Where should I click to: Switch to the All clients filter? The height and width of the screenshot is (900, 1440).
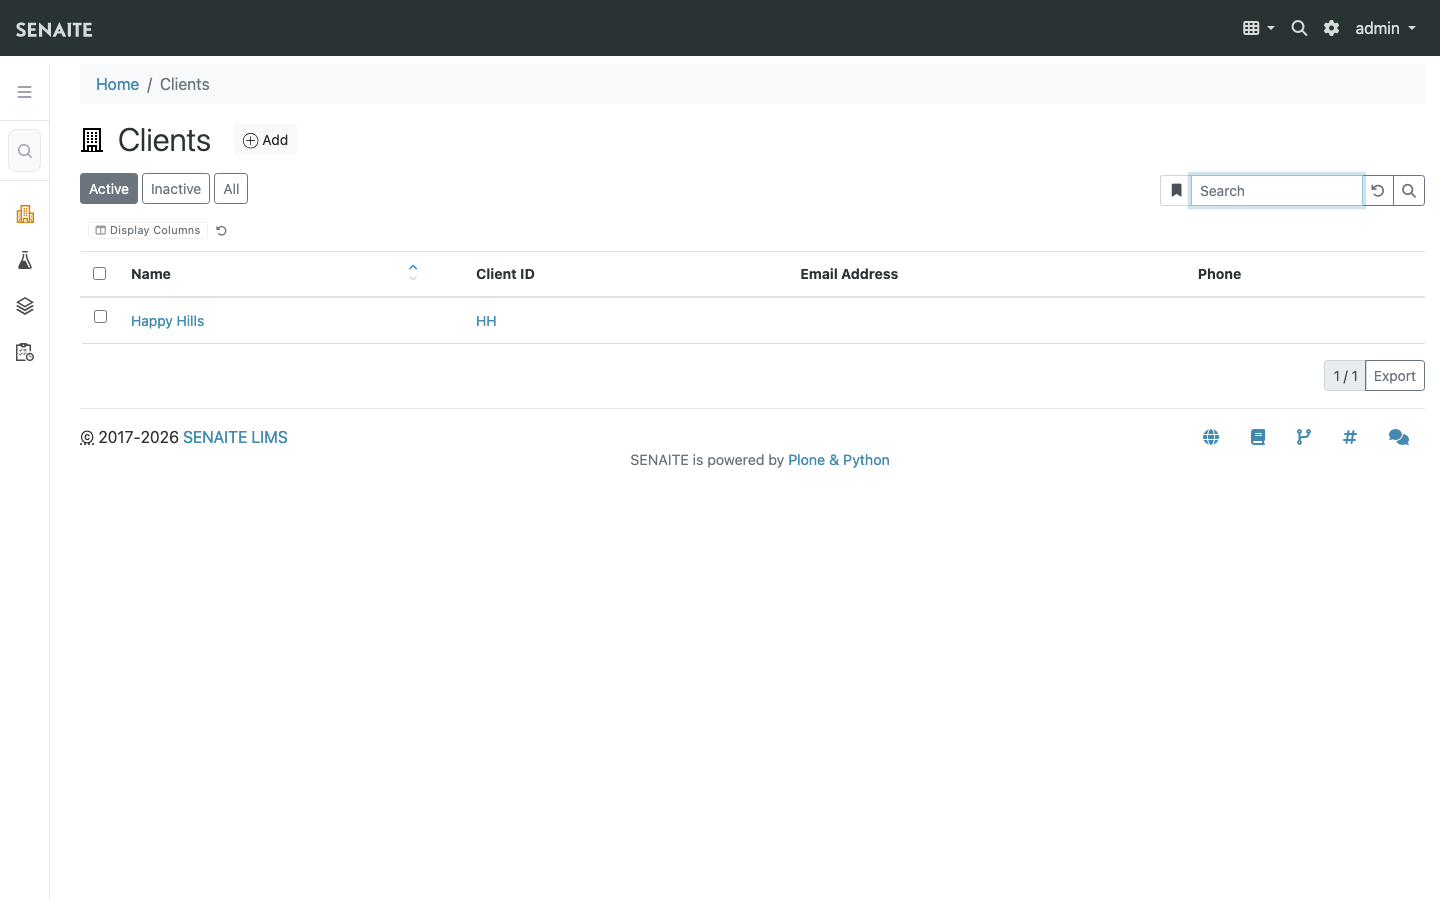231,189
